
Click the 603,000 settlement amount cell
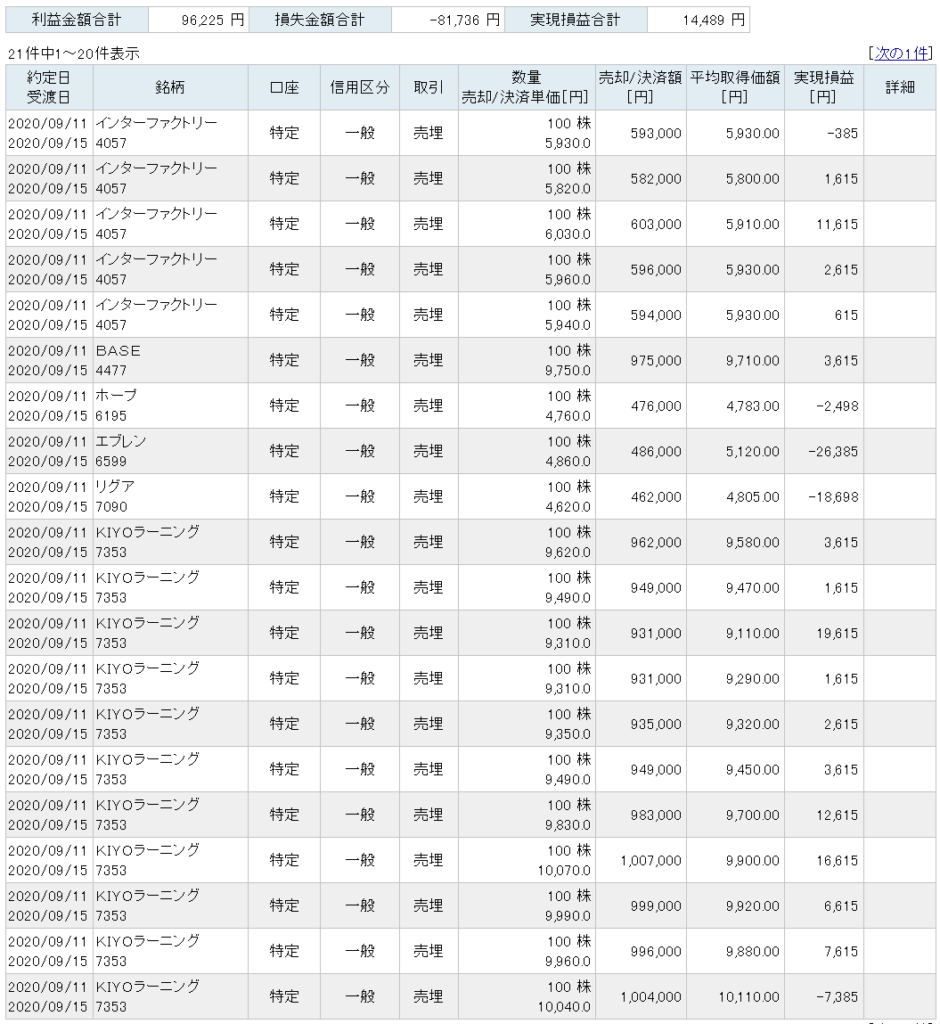641,224
